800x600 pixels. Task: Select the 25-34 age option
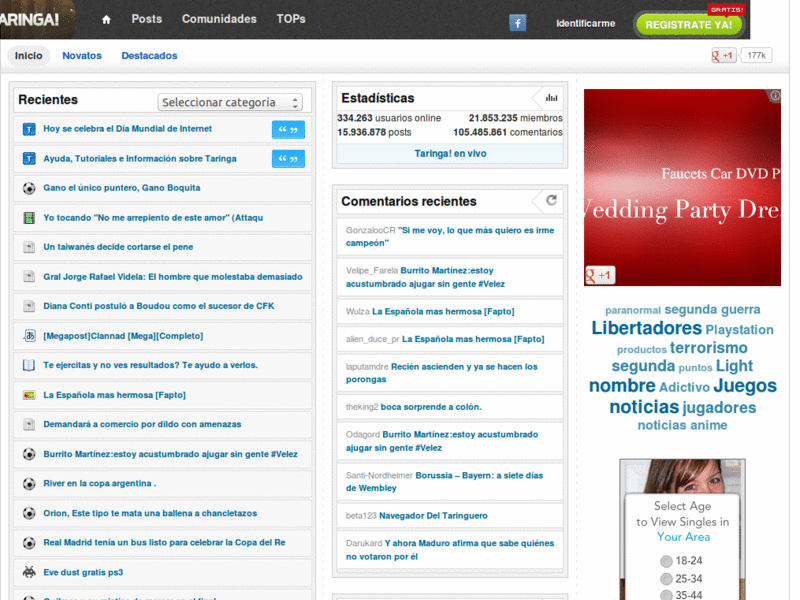tap(666, 579)
